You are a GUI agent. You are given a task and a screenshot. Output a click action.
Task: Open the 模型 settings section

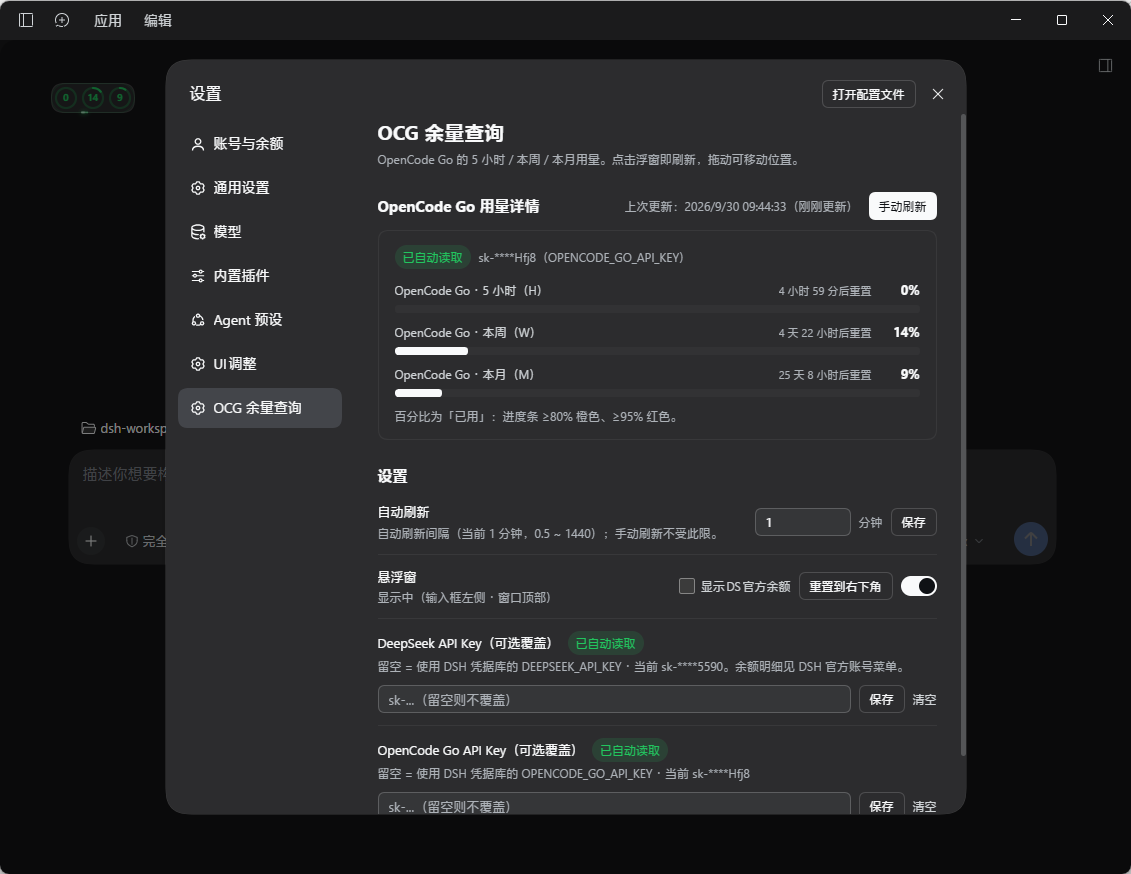(260, 231)
